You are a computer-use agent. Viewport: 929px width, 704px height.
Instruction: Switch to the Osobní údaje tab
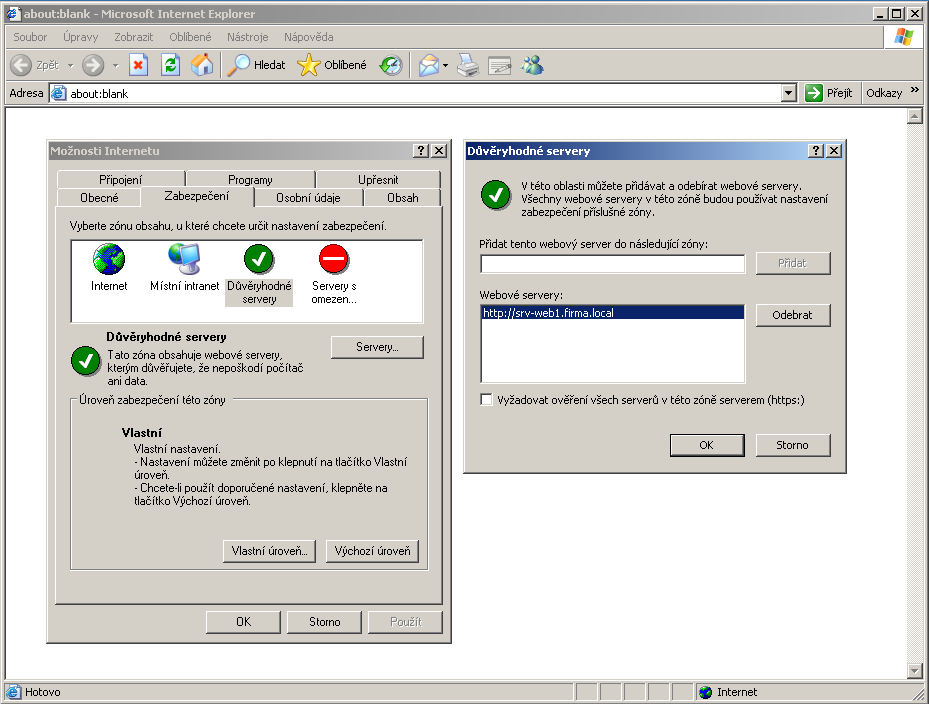[308, 197]
